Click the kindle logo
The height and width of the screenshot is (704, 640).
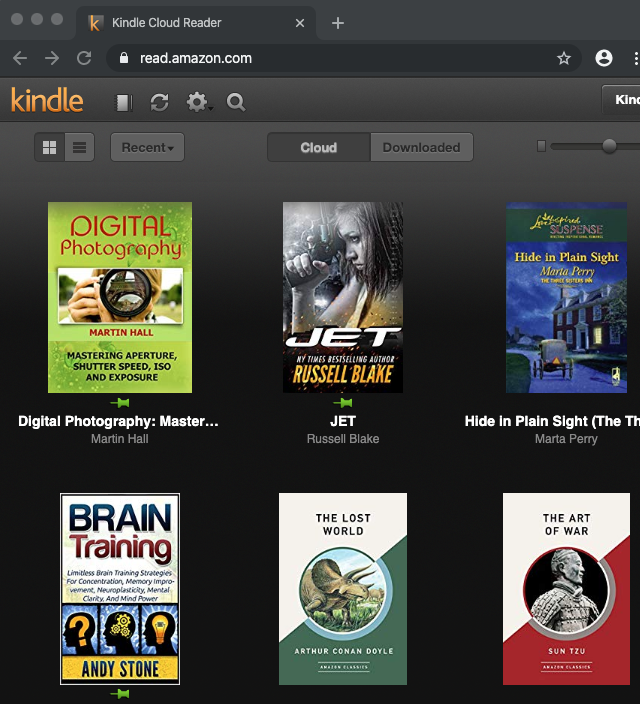click(x=47, y=101)
